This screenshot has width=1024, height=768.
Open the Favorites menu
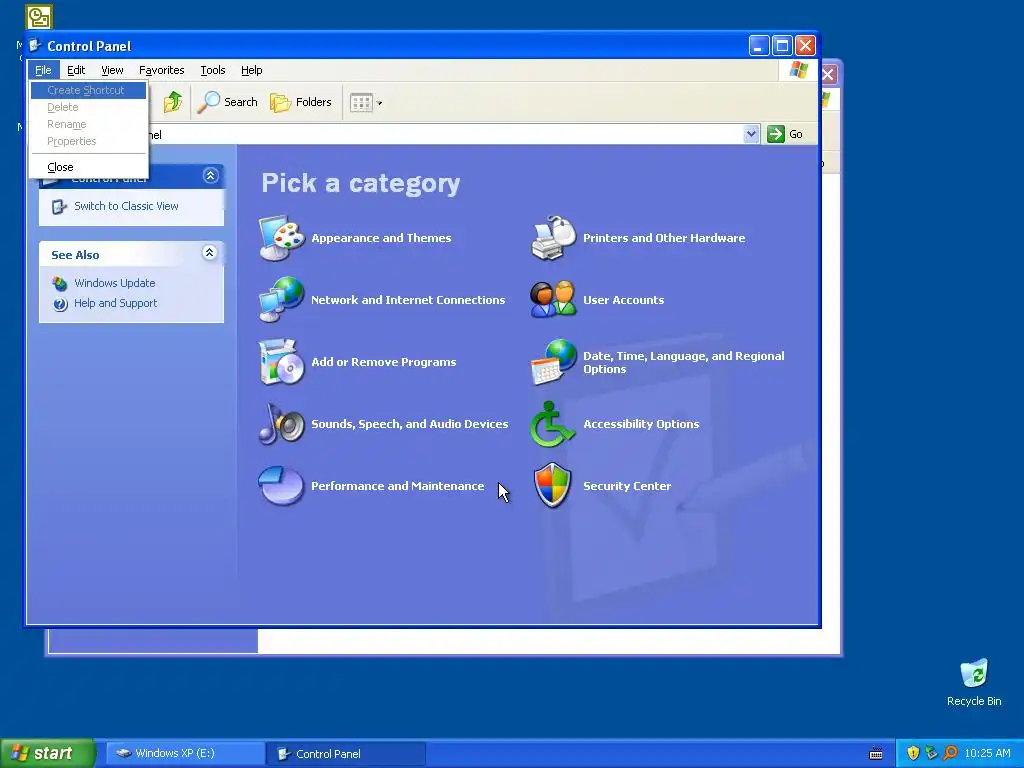[161, 70]
